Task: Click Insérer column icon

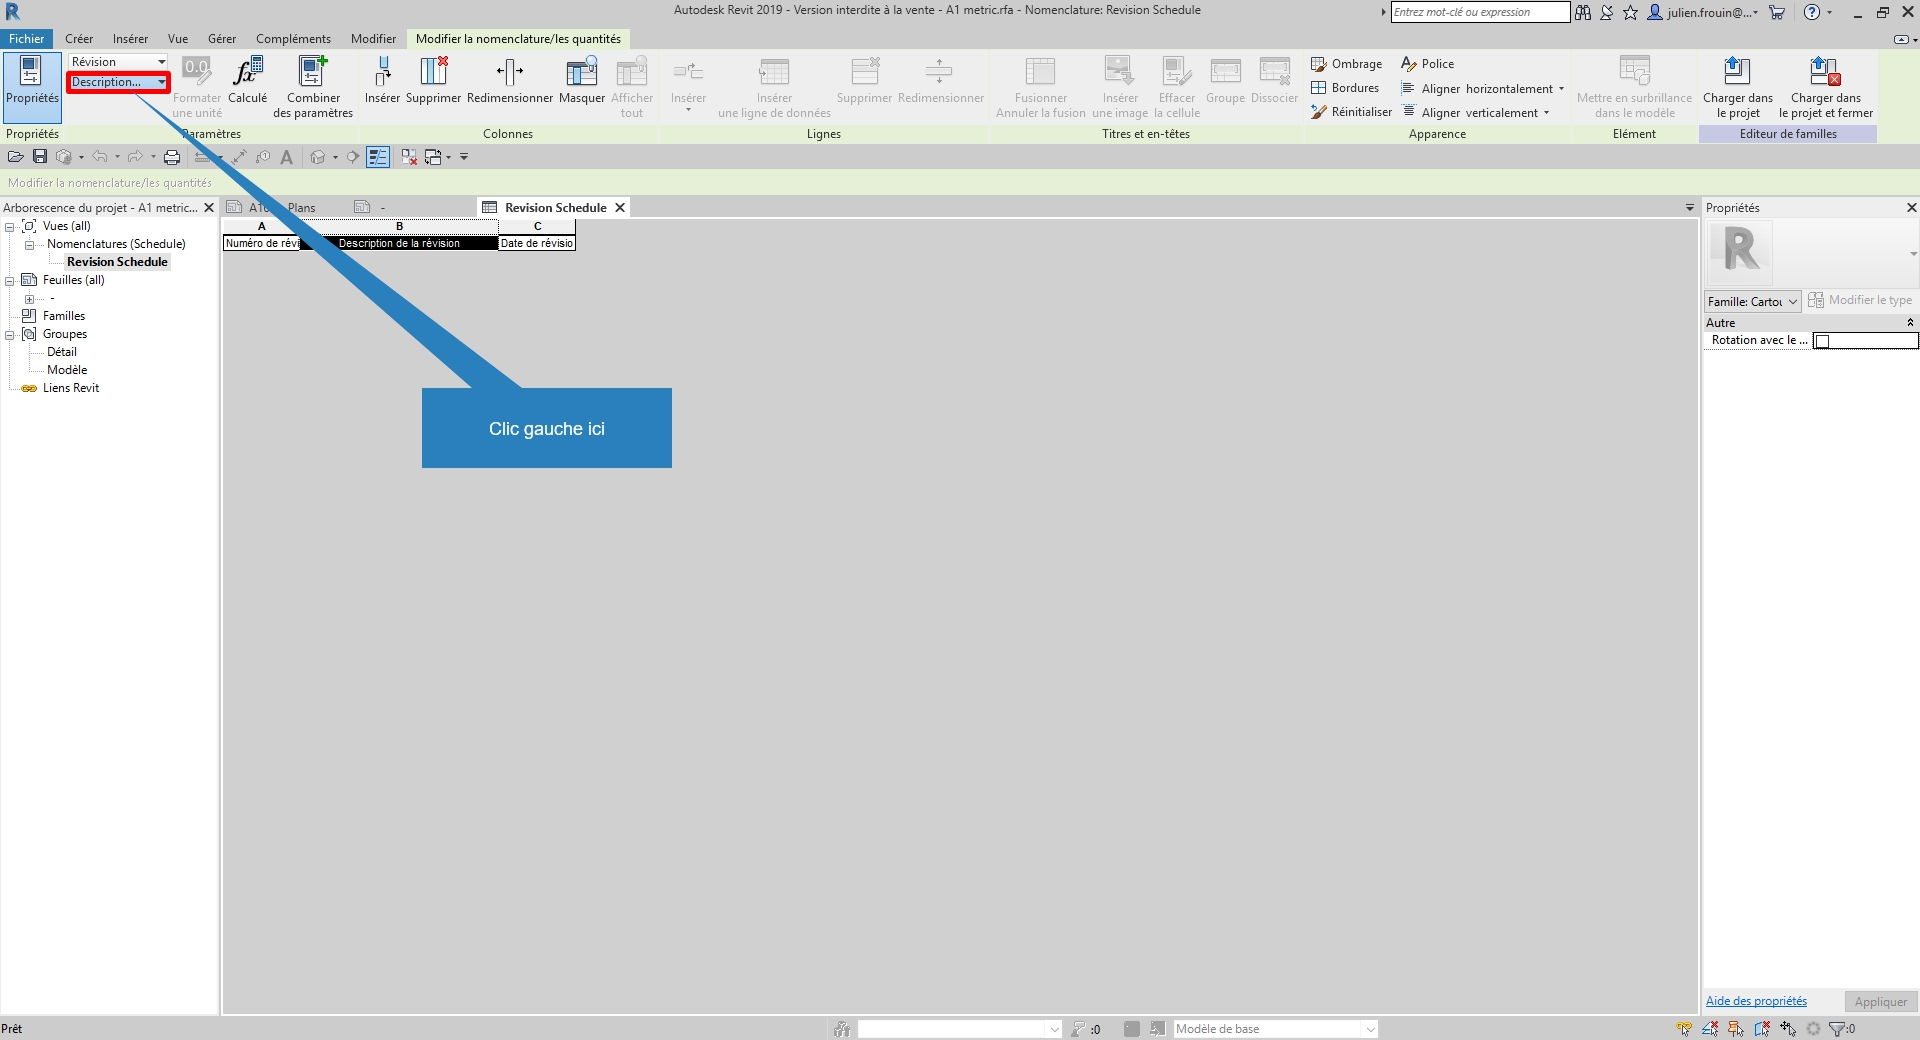Action: click(x=382, y=73)
